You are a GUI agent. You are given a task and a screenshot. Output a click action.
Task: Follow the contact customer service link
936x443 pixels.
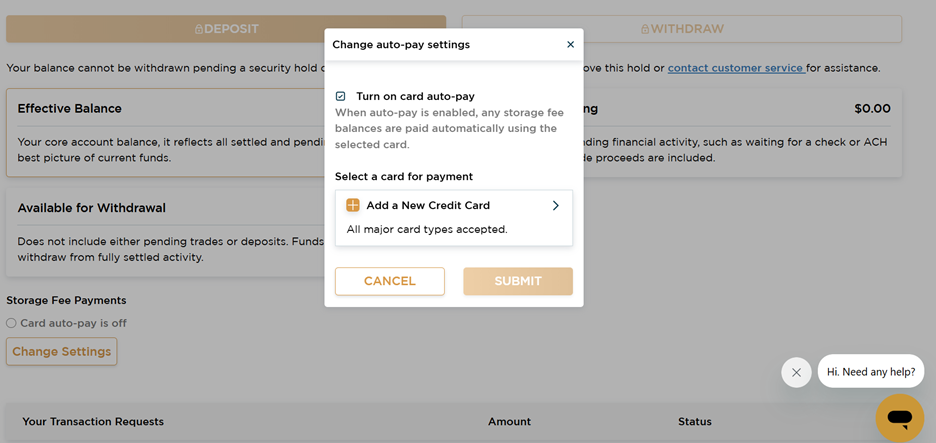(737, 68)
